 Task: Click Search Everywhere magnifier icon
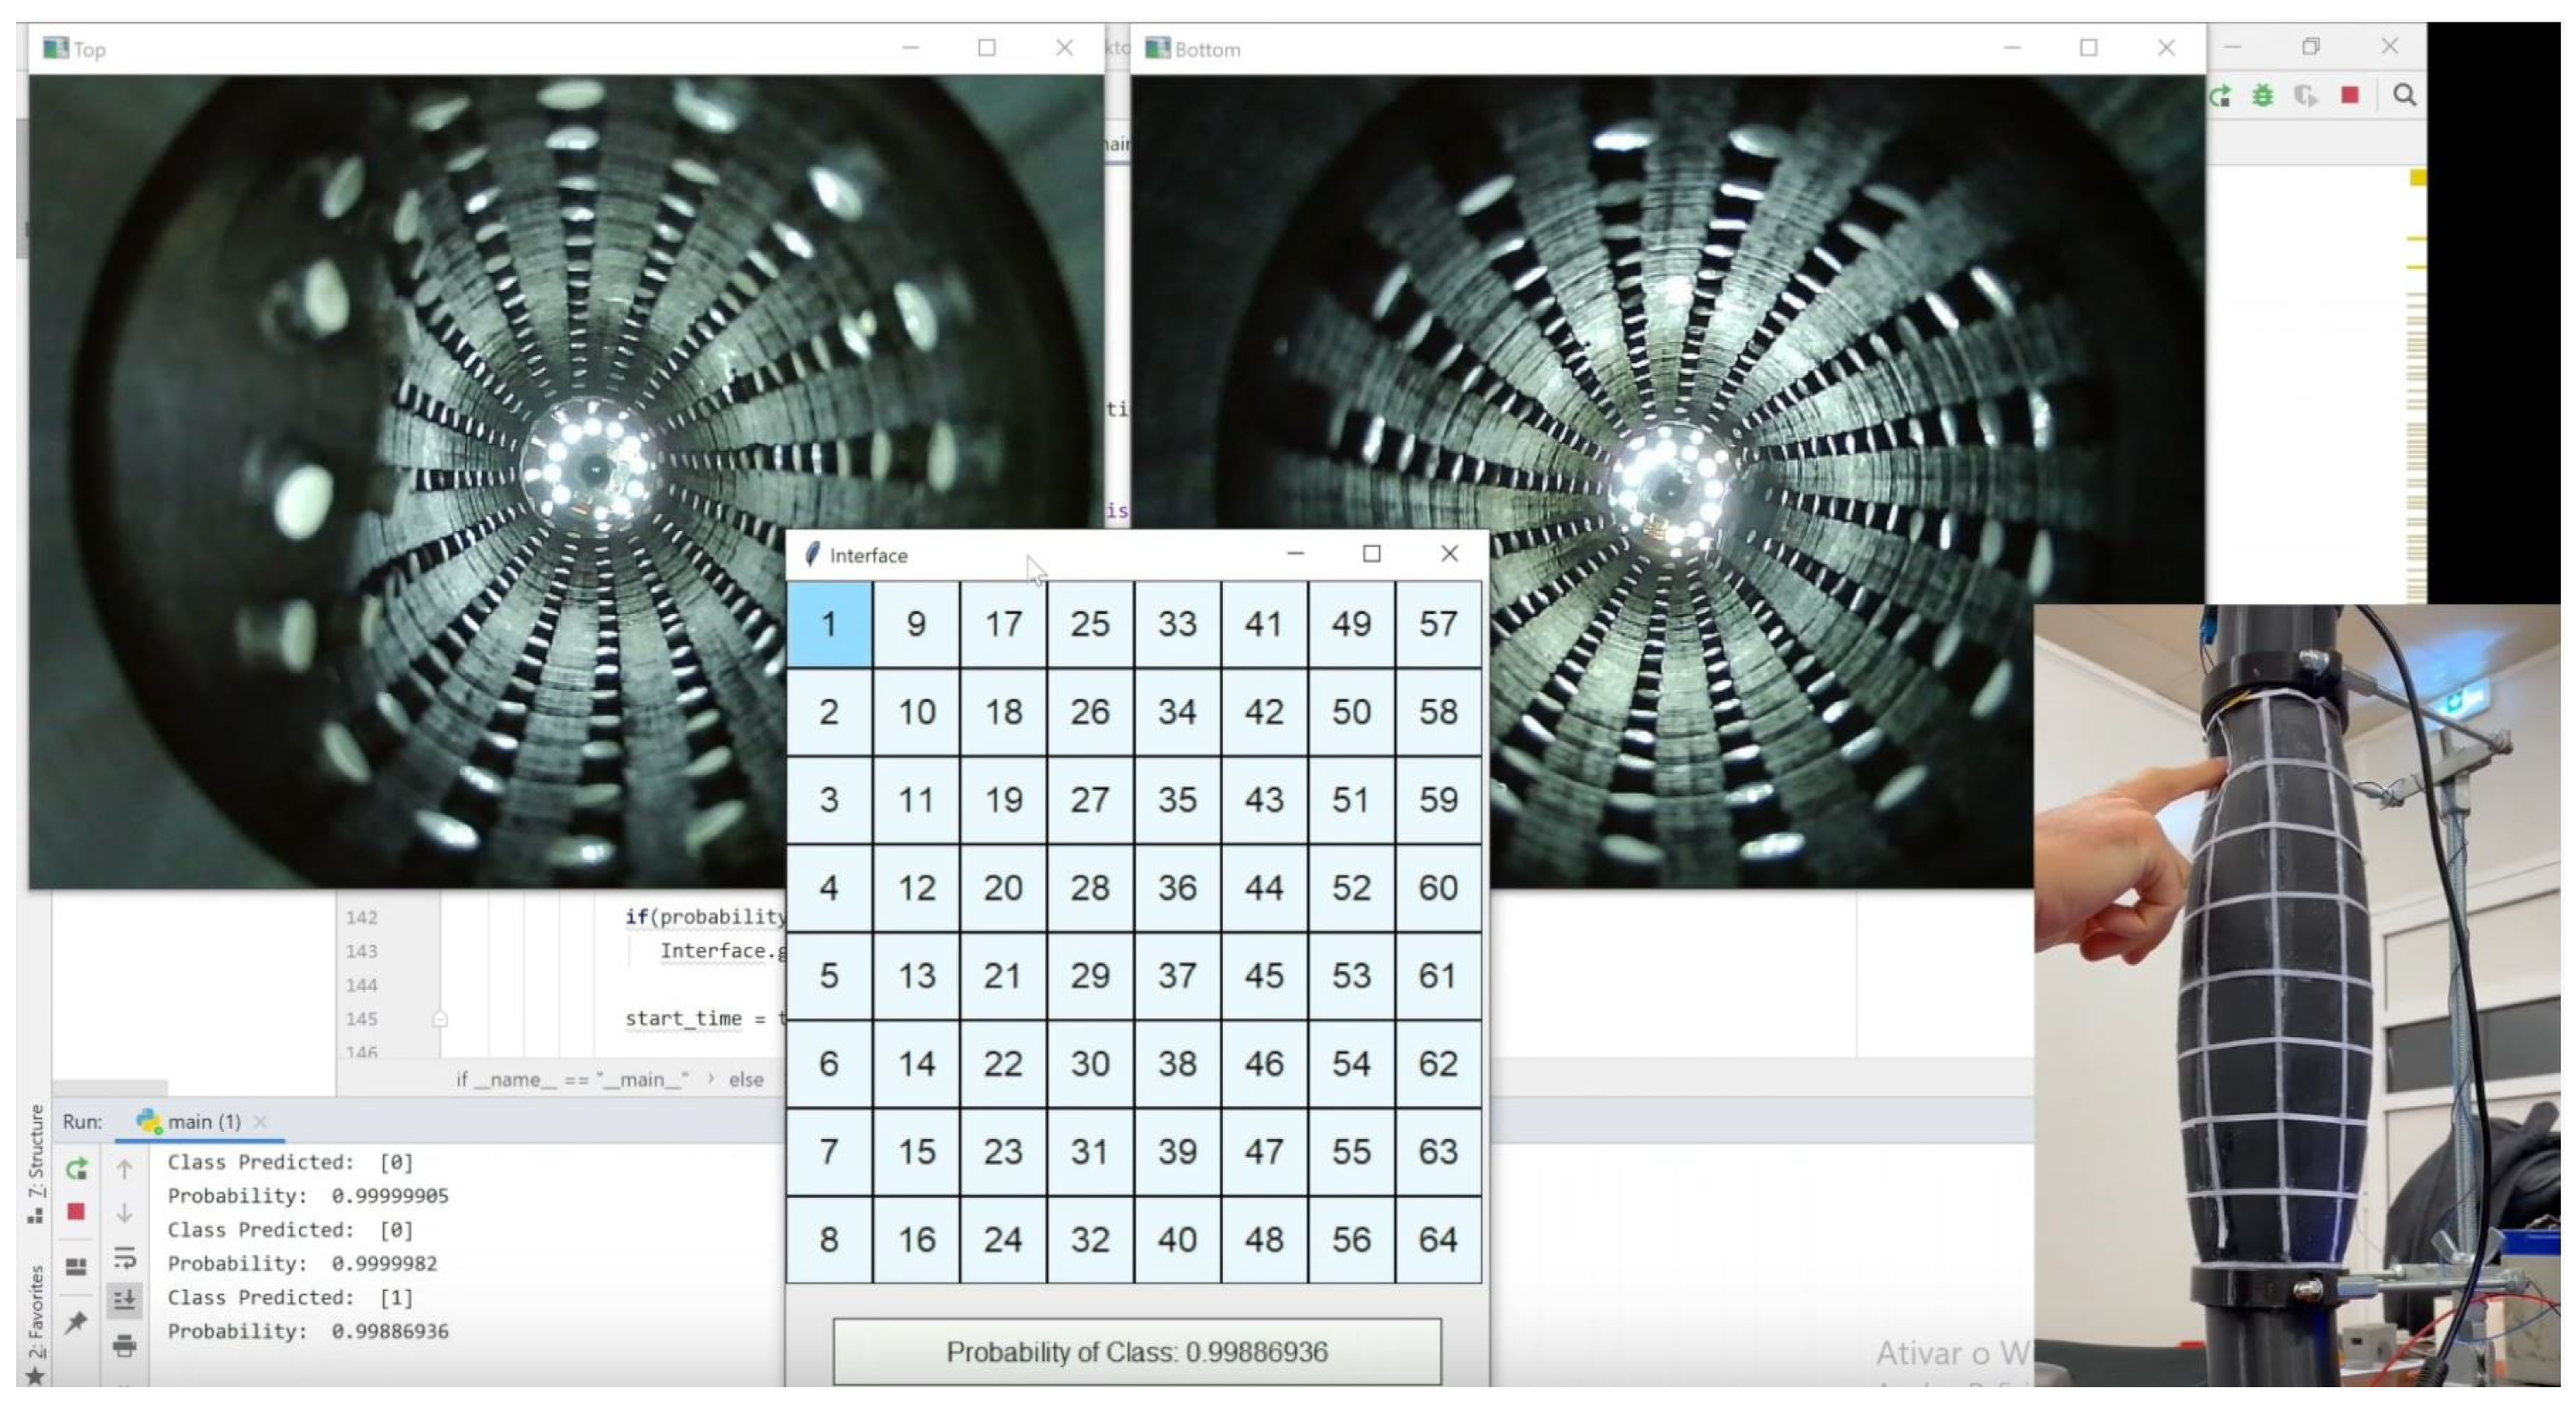[2404, 96]
